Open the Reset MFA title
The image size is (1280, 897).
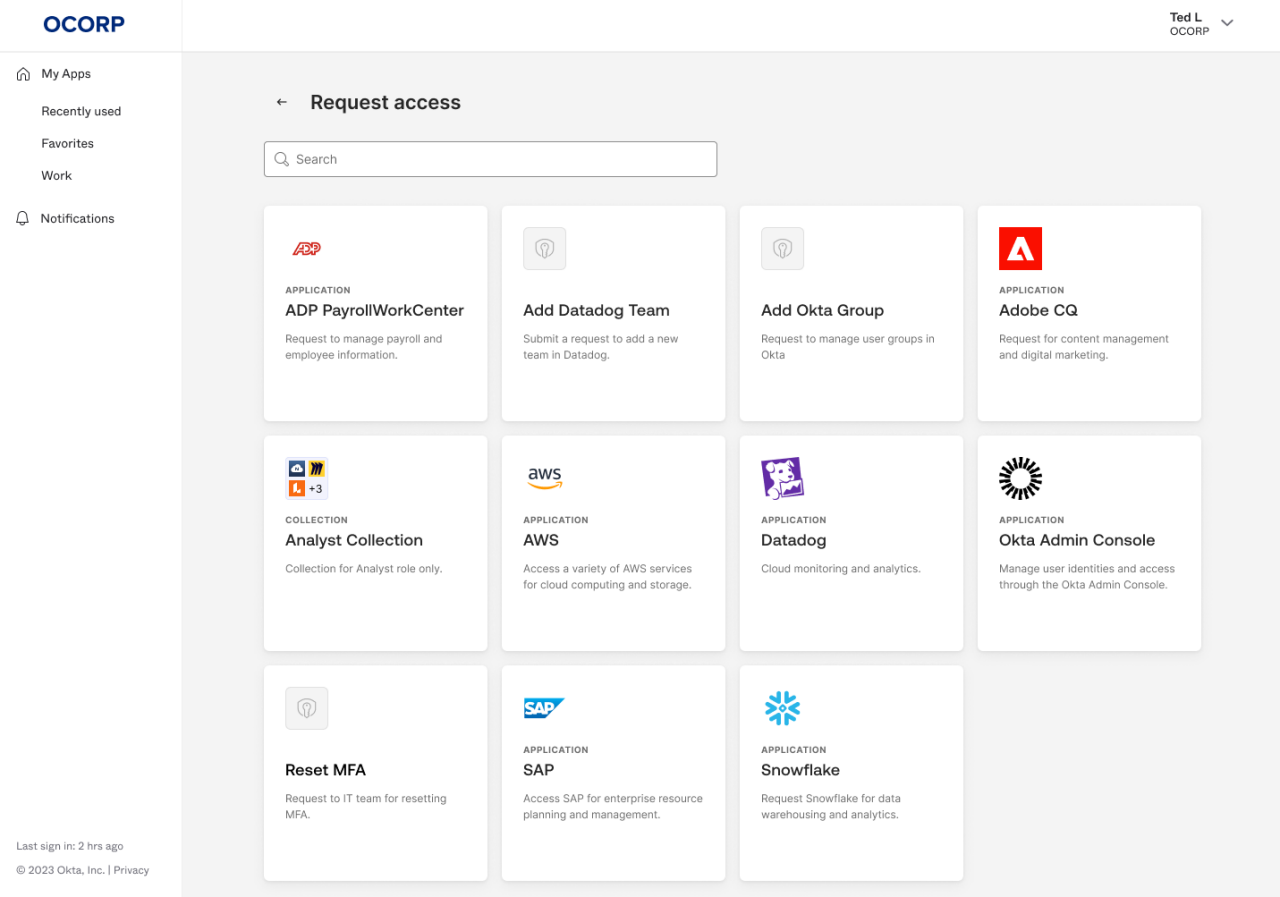pyautogui.click(x=326, y=770)
